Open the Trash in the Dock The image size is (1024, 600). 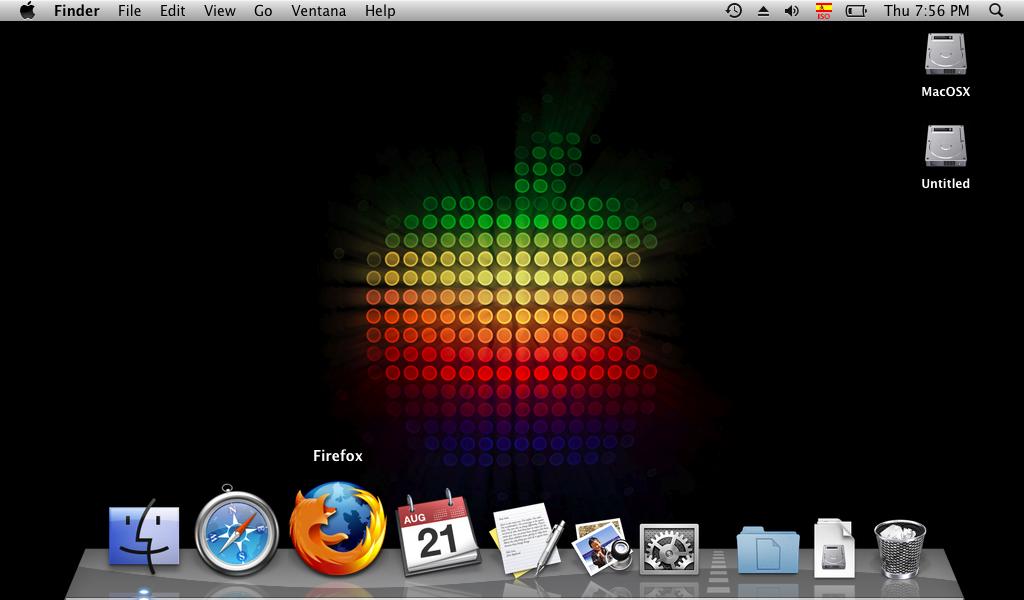tap(900, 549)
